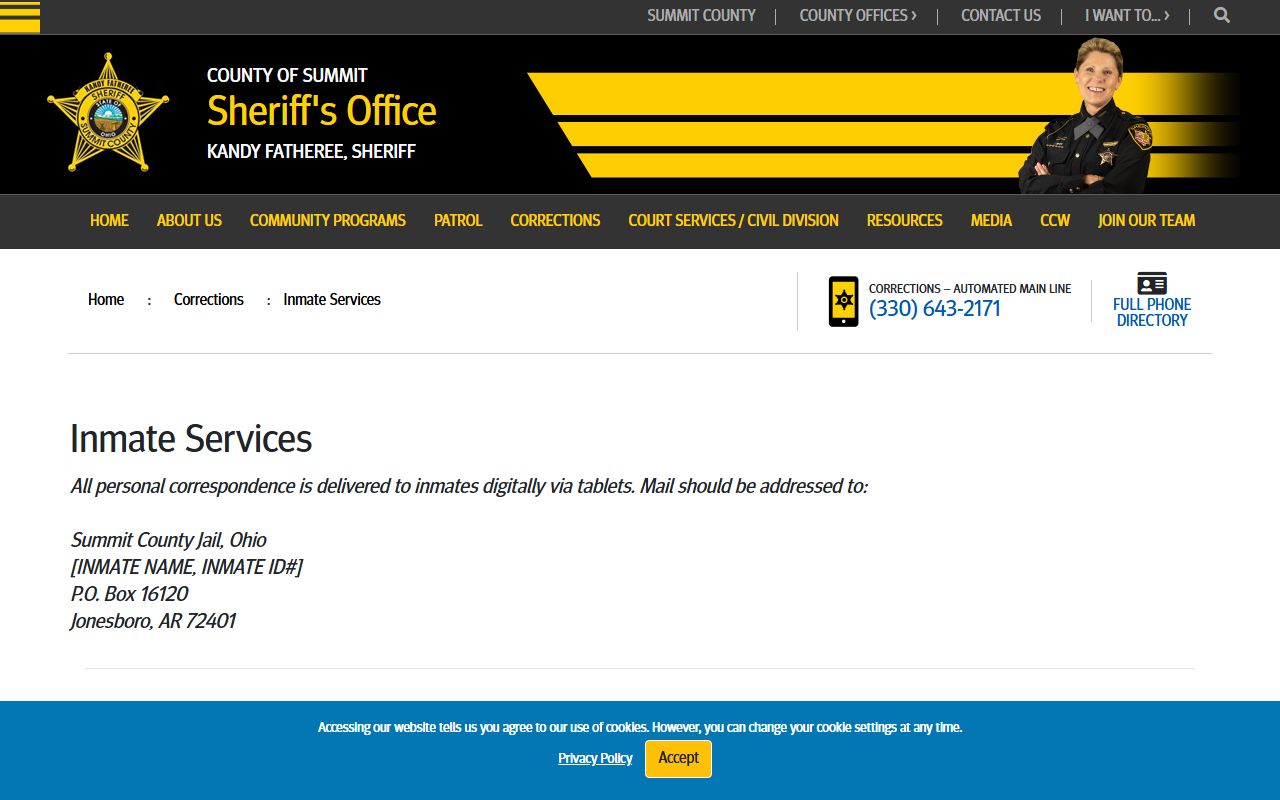Click the search magnifier icon
Image resolution: width=1280 pixels, height=800 pixels.
tap(1222, 15)
